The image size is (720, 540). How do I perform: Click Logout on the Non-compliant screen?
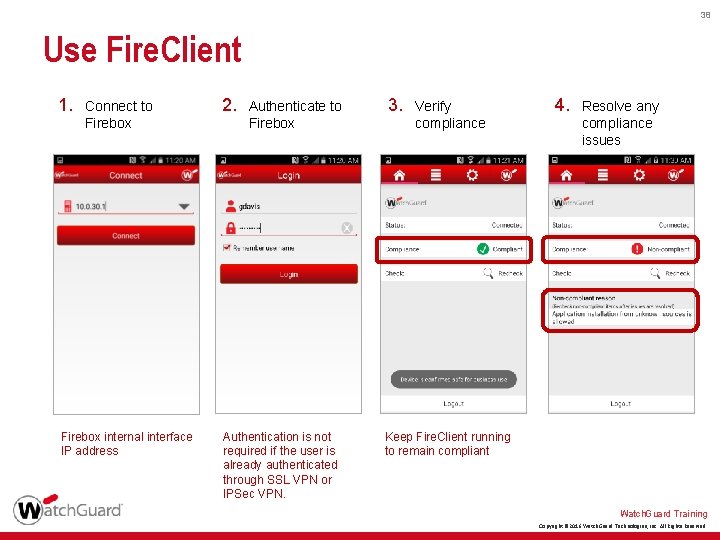coord(620,404)
